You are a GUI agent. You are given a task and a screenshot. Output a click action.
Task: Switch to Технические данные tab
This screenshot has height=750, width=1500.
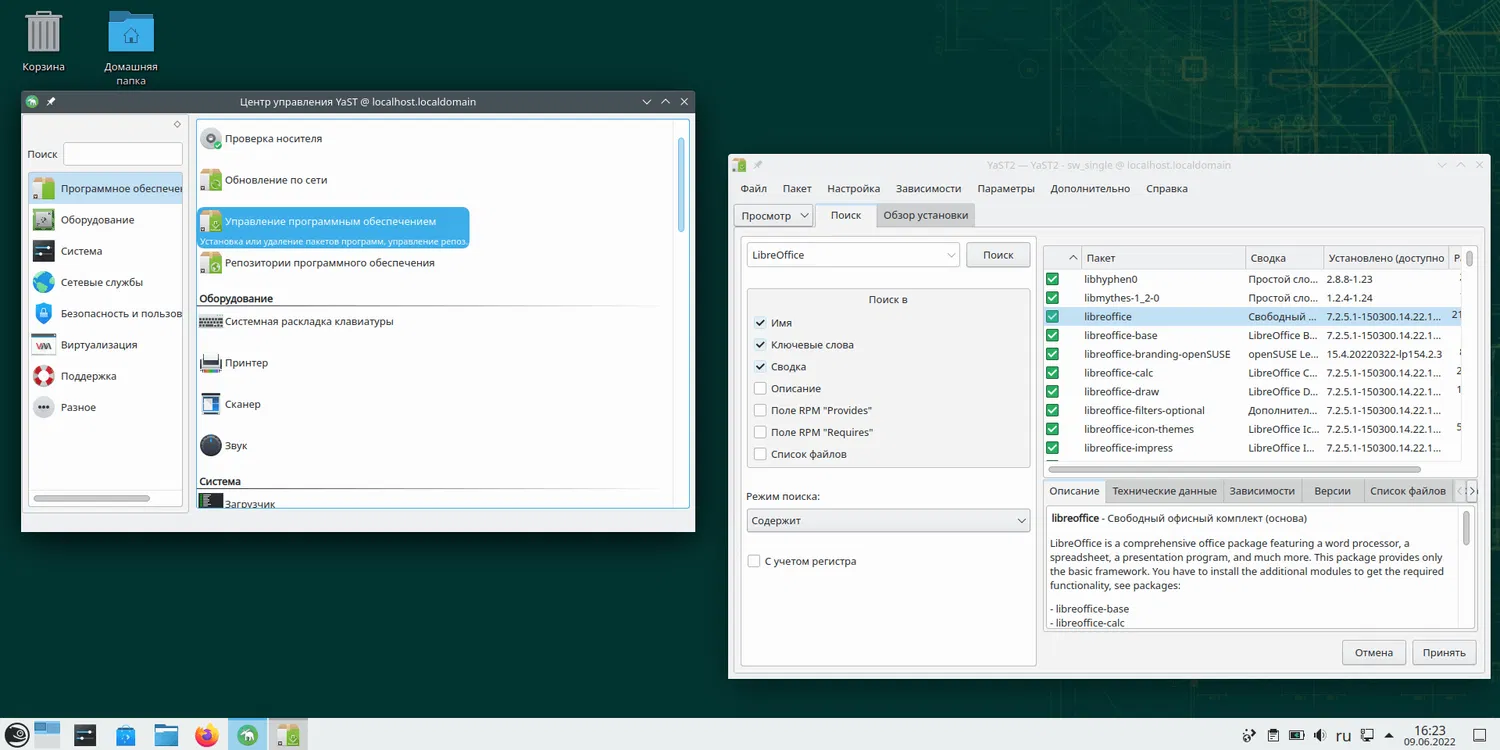tap(1164, 491)
